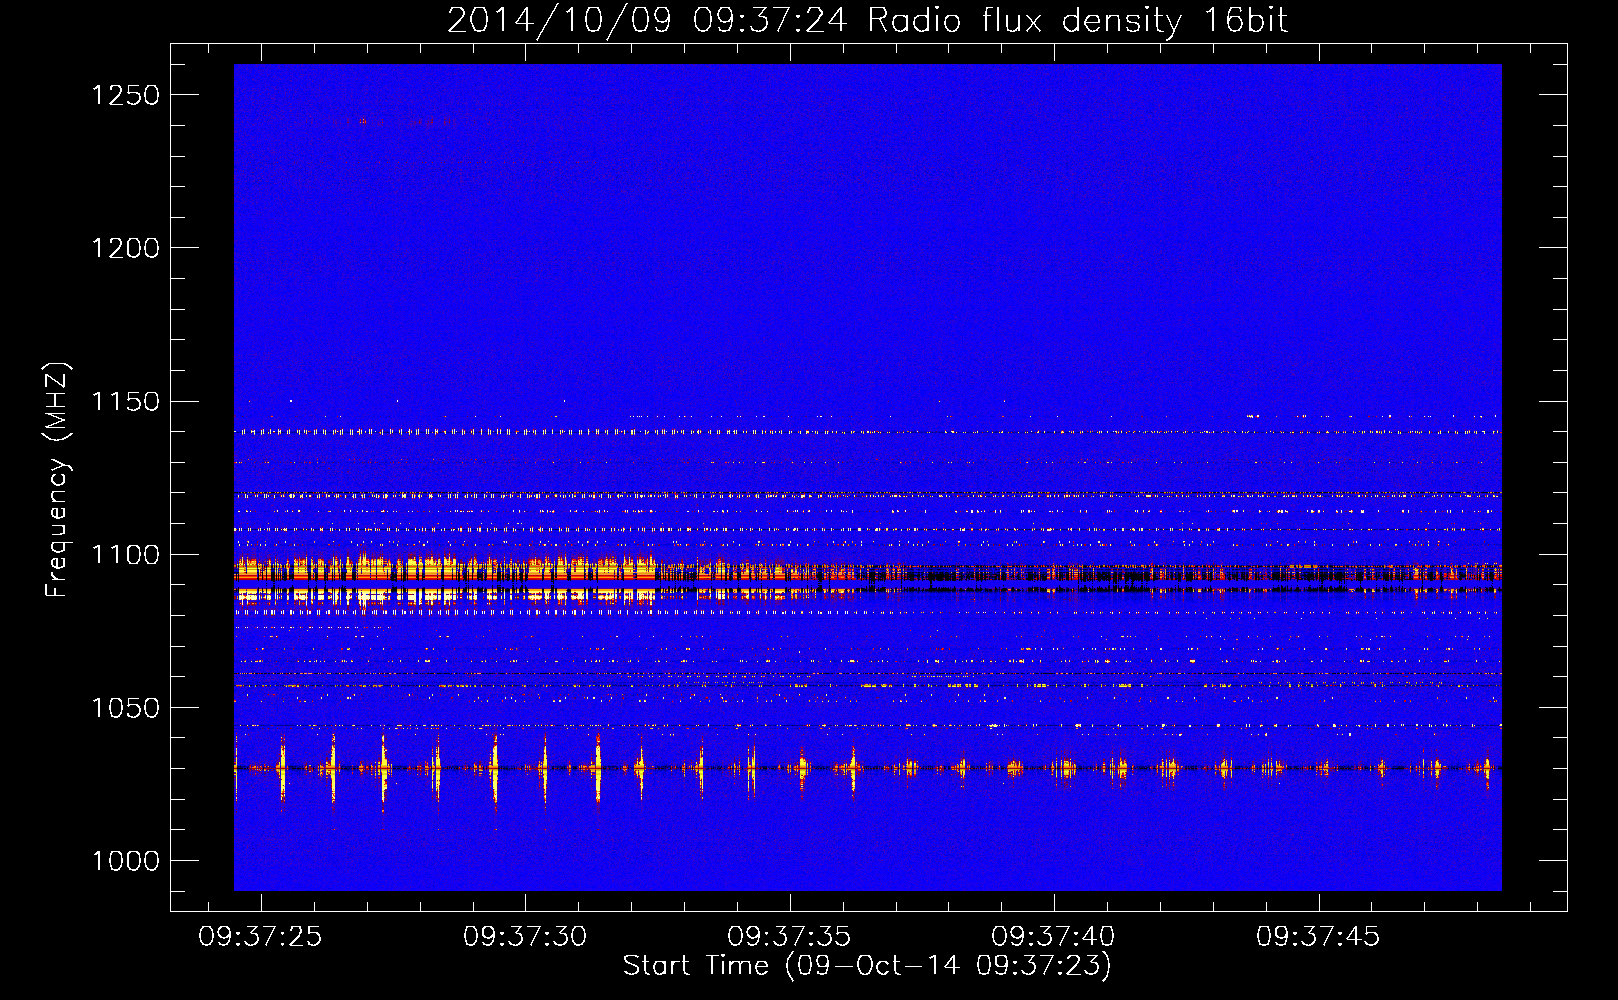
Task: Click the 09:37:30 time tick label
Action: pos(525,937)
